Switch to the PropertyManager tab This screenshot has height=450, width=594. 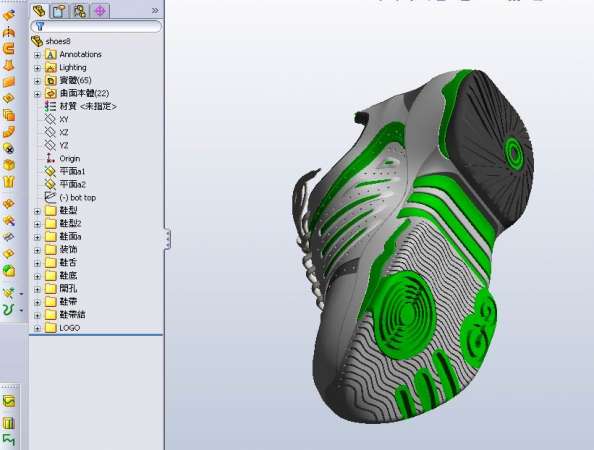[59, 11]
